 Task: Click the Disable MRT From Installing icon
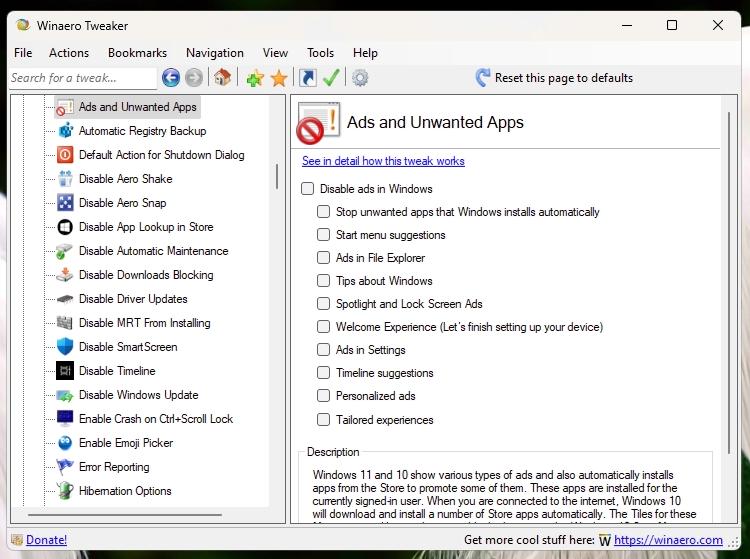65,322
